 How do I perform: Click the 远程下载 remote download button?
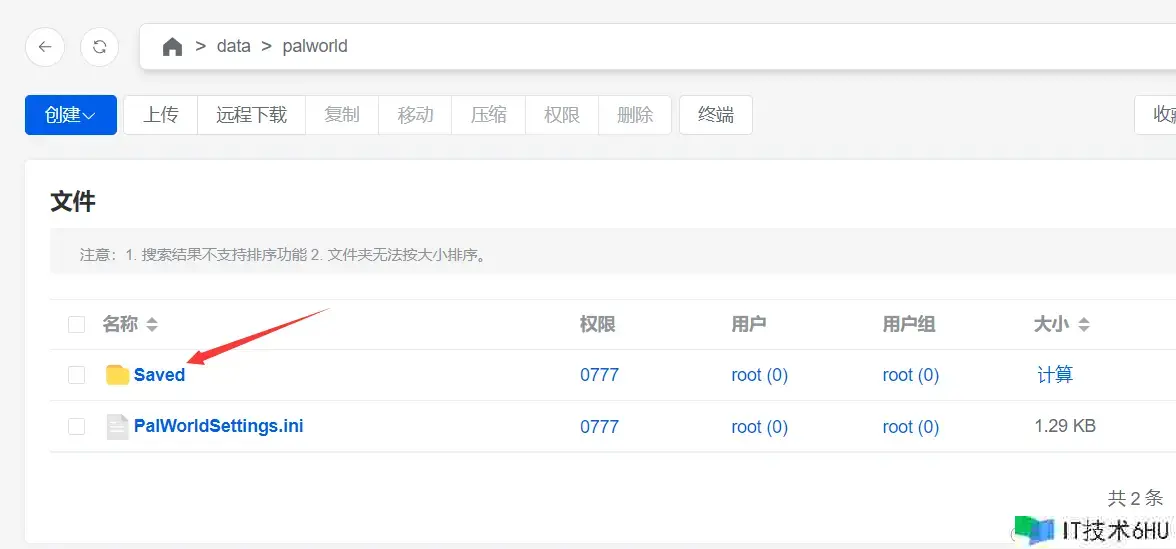coord(251,115)
